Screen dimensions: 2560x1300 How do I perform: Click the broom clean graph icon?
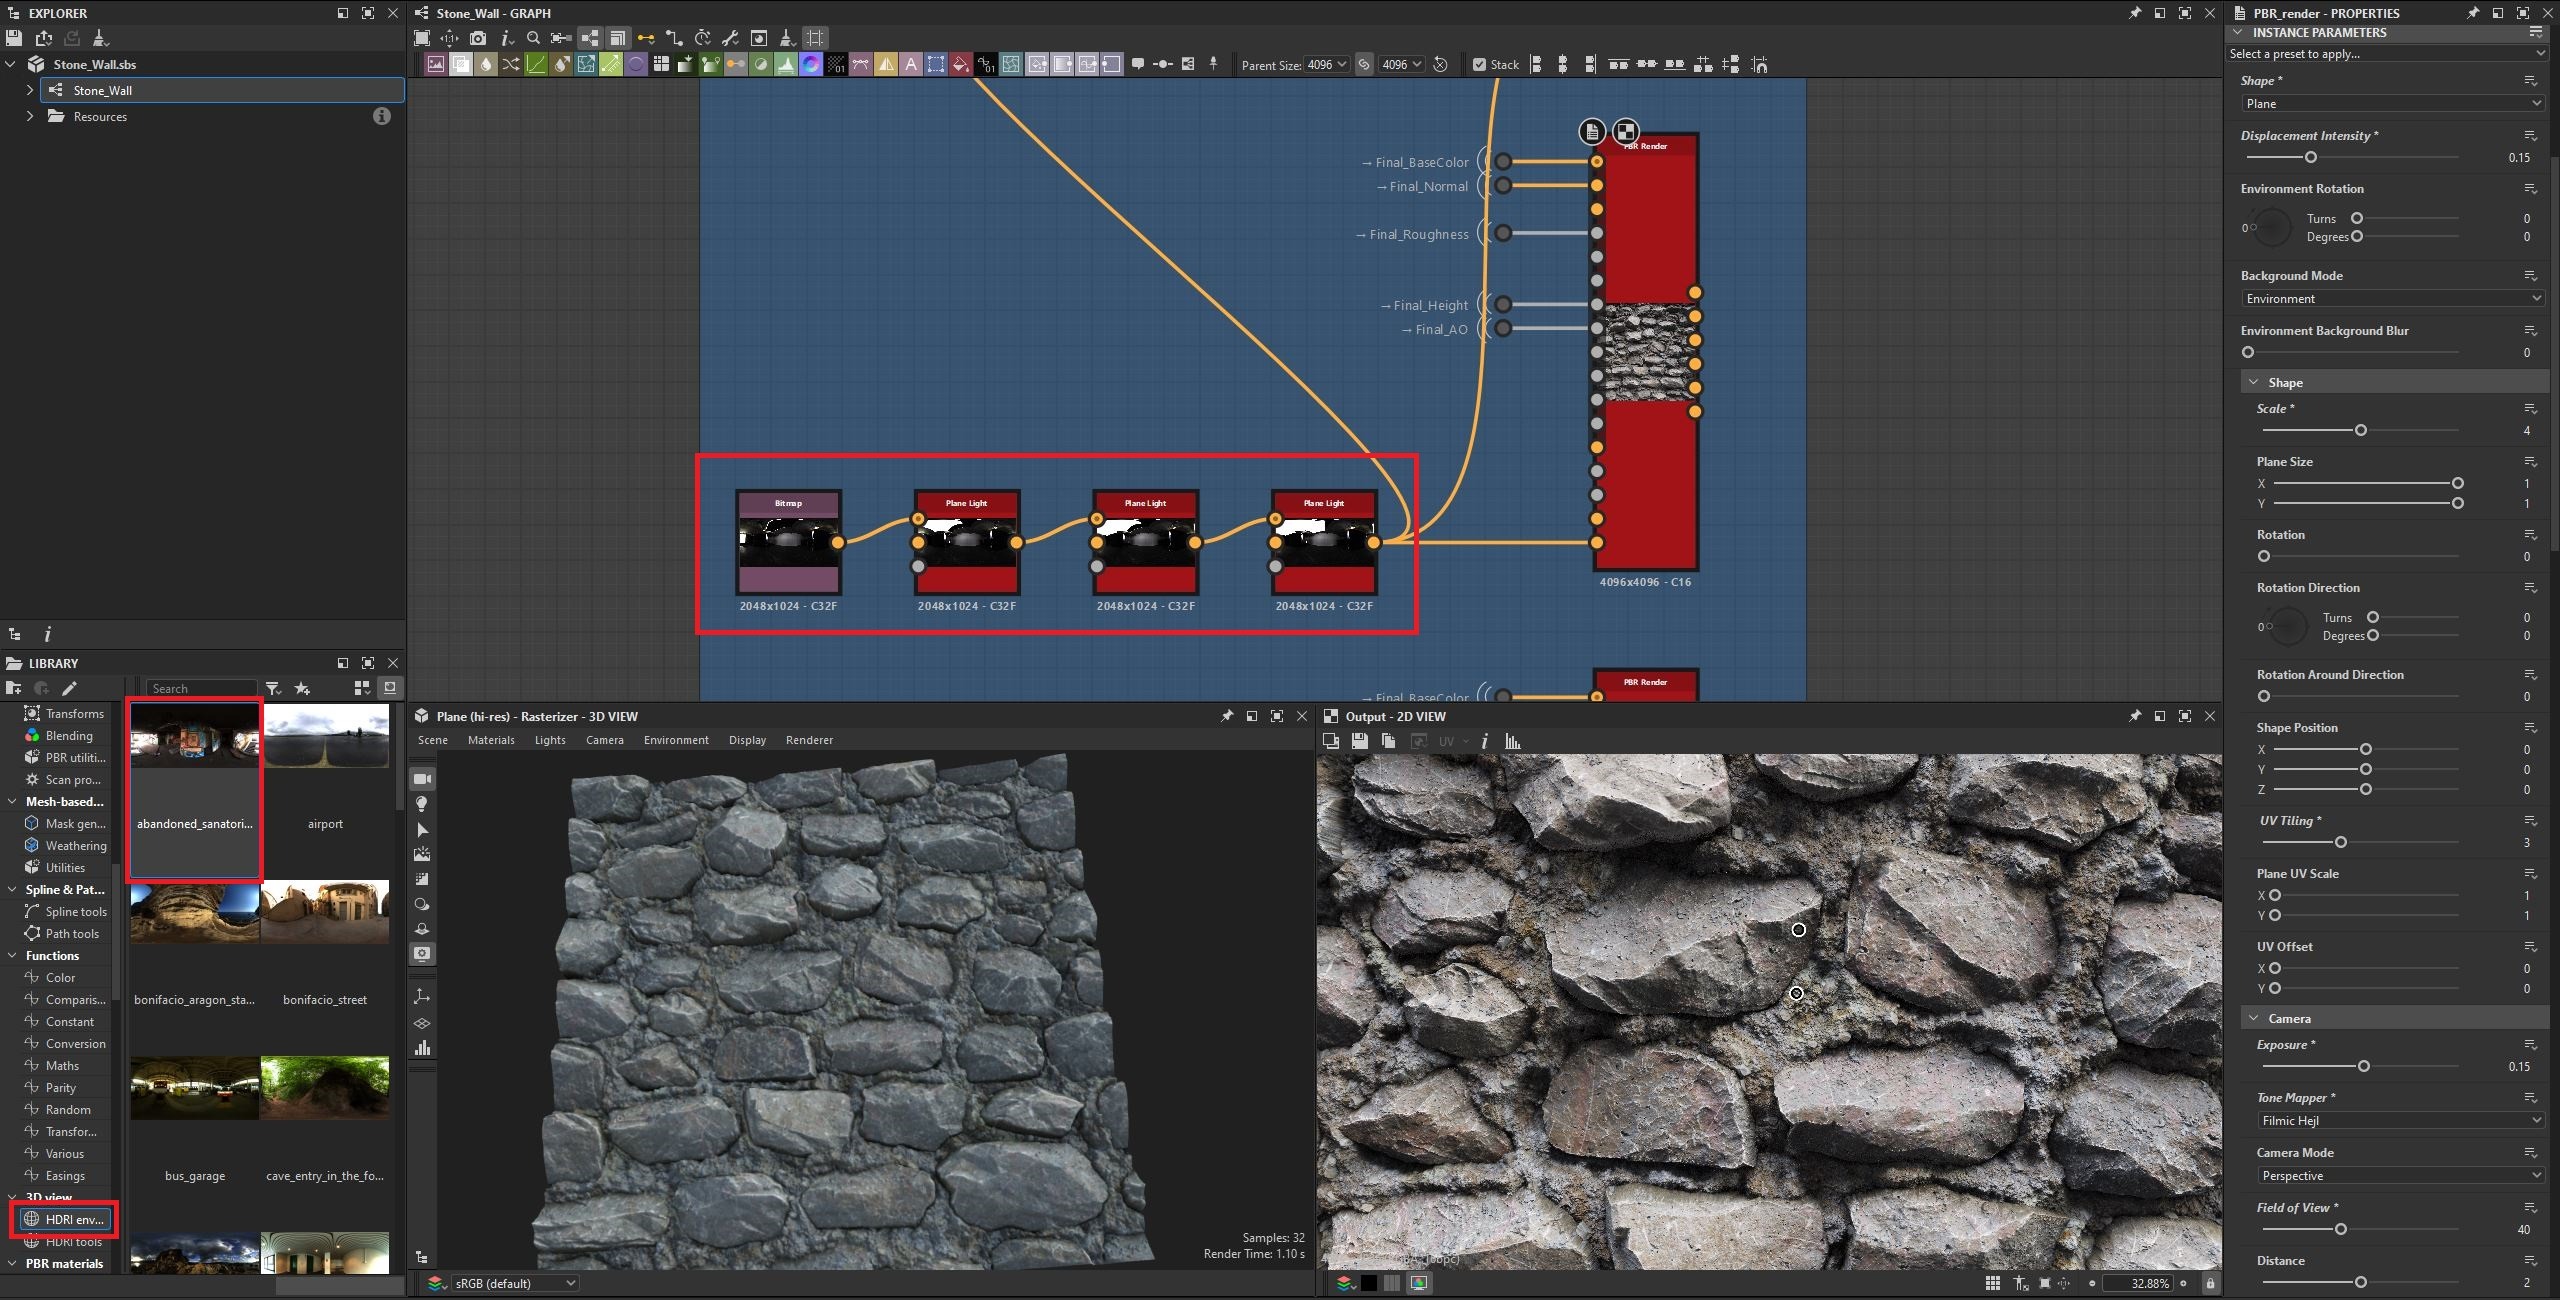click(x=787, y=38)
